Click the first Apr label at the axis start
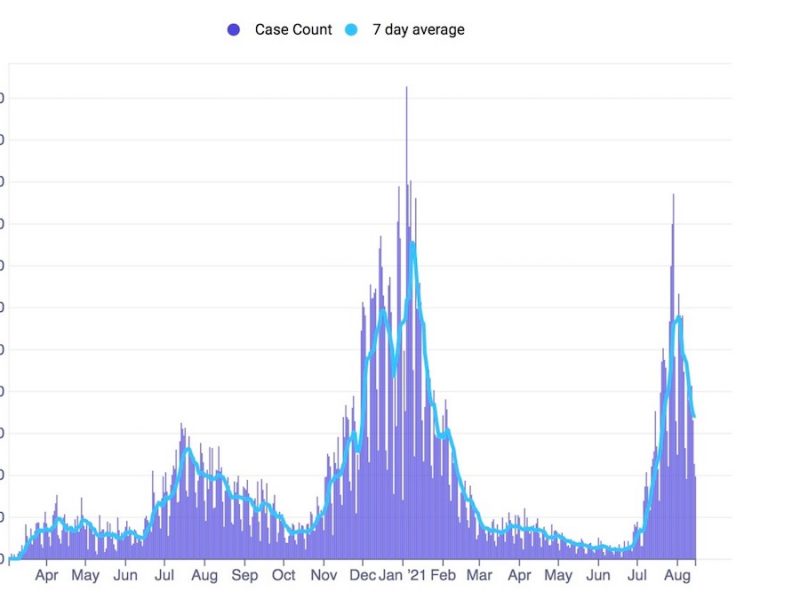 pos(46,576)
